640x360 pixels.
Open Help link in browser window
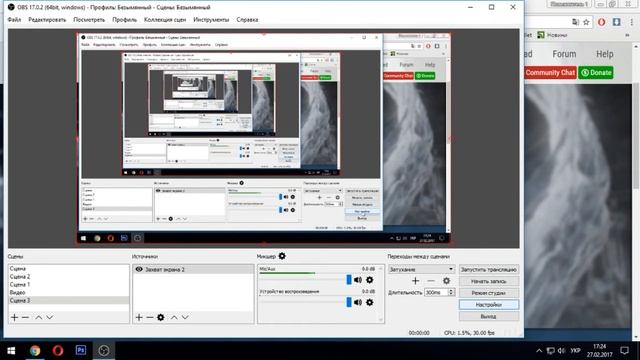click(x=604, y=54)
